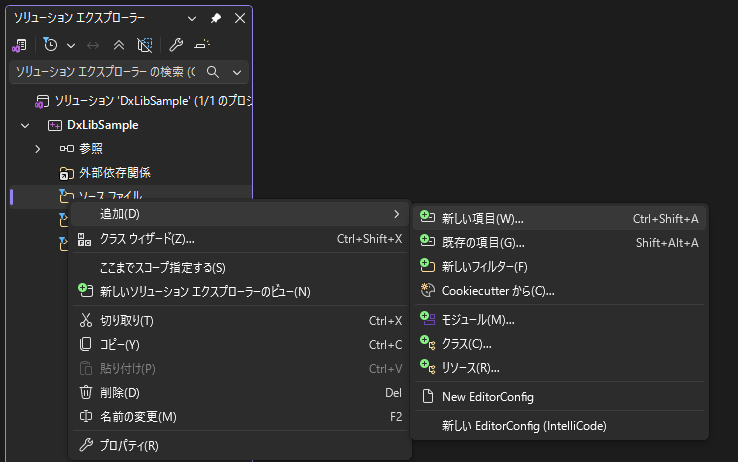
Task: Click the DxLibSample C++ project icon
Action: pos(55,125)
